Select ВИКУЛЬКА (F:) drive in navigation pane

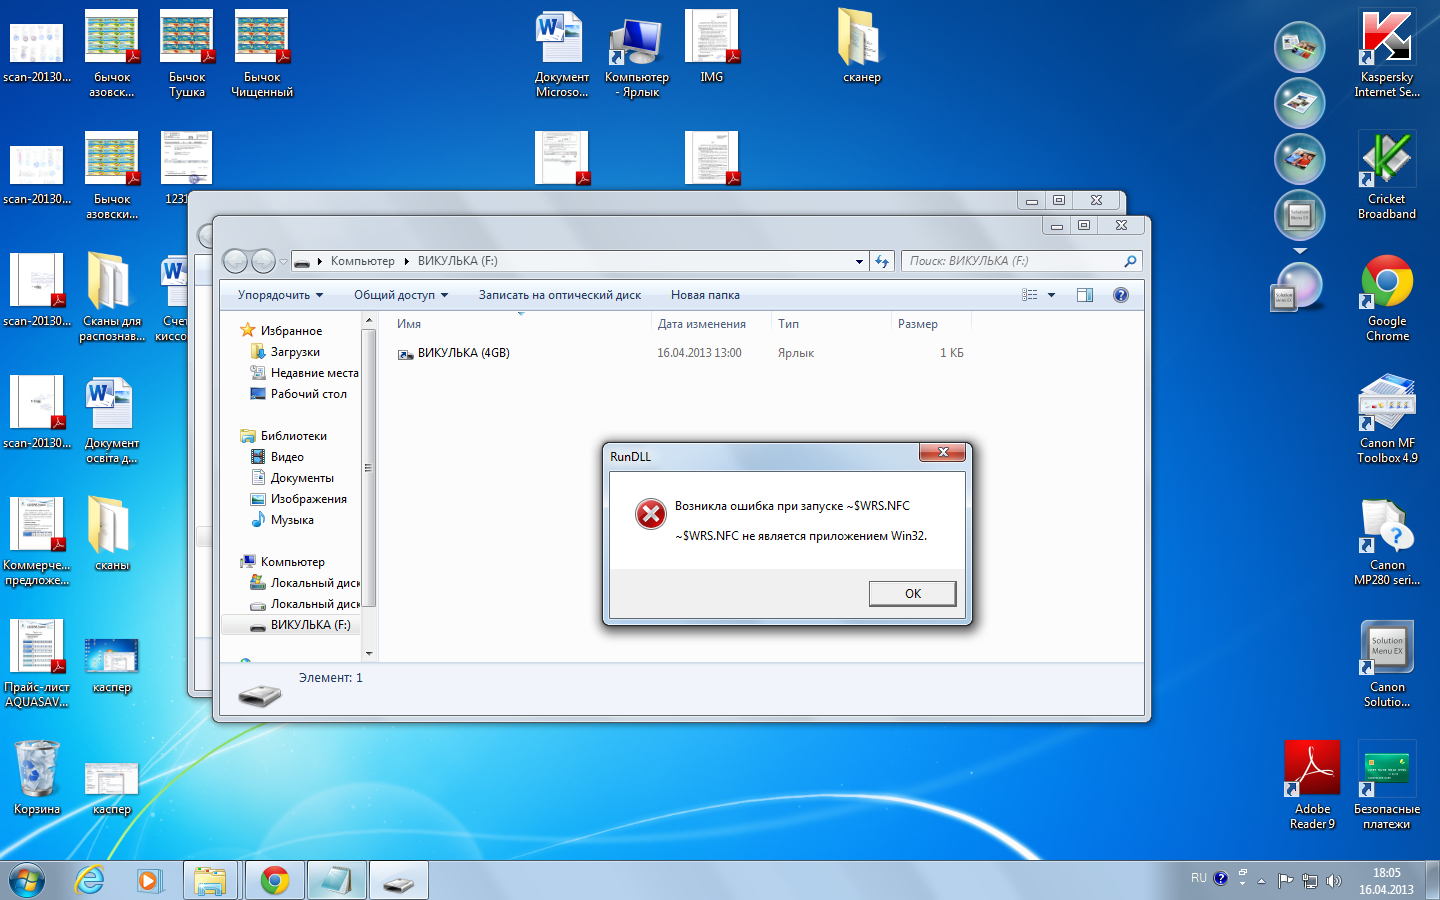click(310, 625)
